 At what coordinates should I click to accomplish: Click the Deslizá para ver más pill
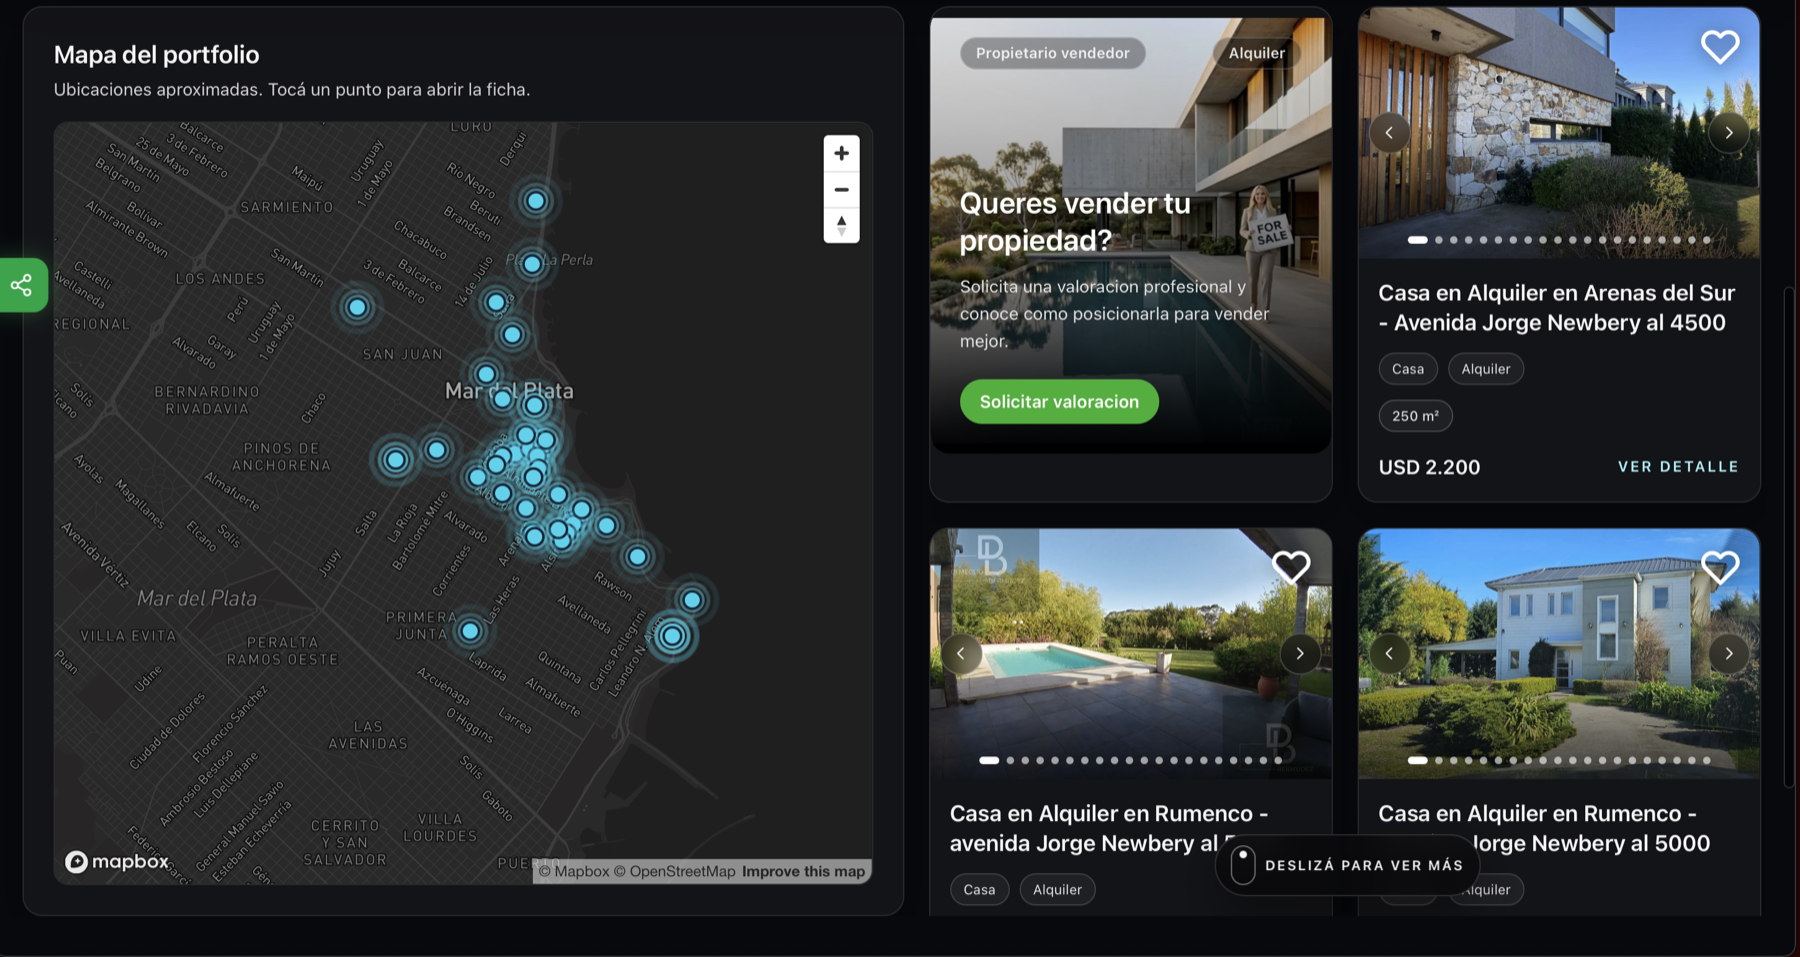coord(1349,865)
